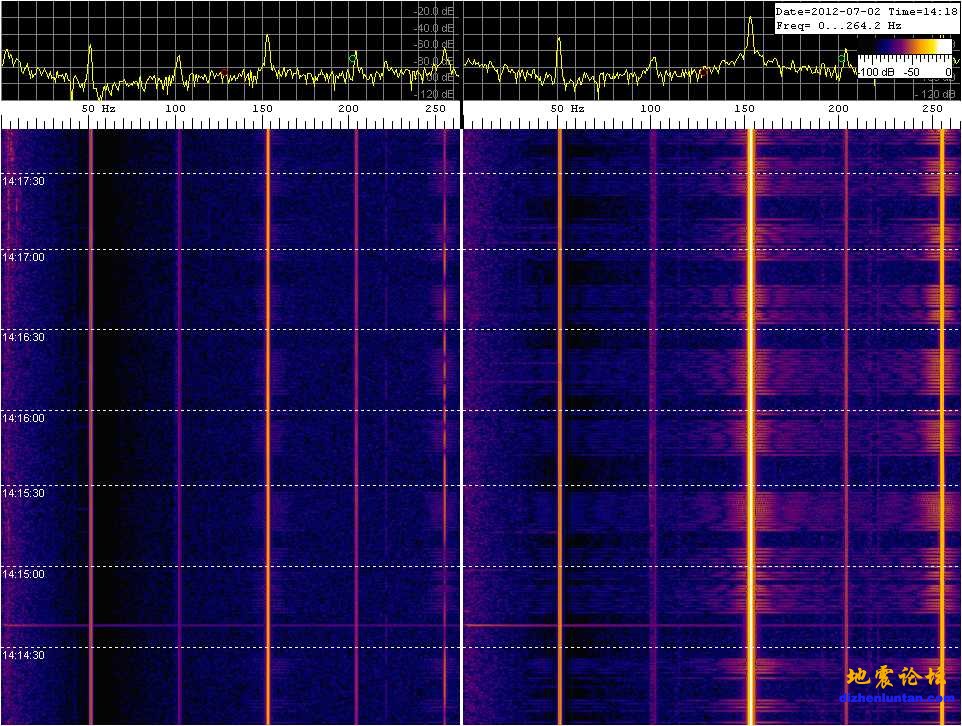Screen dimensions: 962x726
Task: Click the 200 label on right frequency axis
Action: [x=838, y=109]
